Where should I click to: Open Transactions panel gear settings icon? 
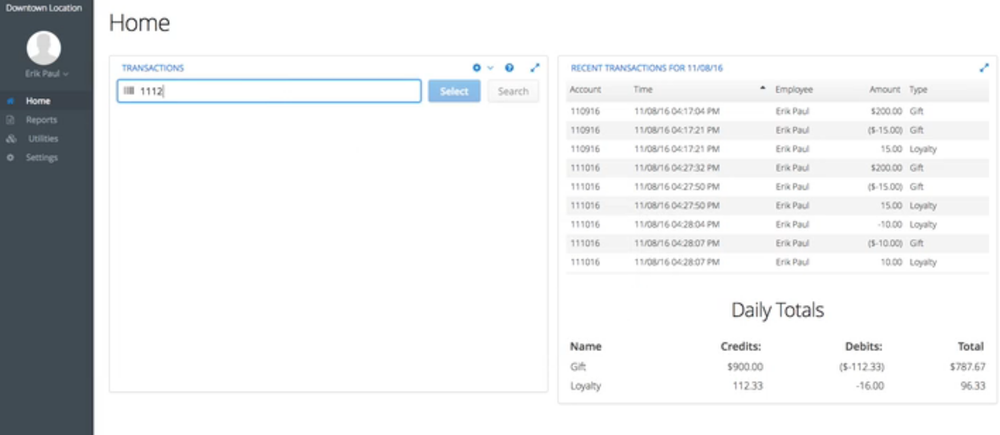click(476, 68)
